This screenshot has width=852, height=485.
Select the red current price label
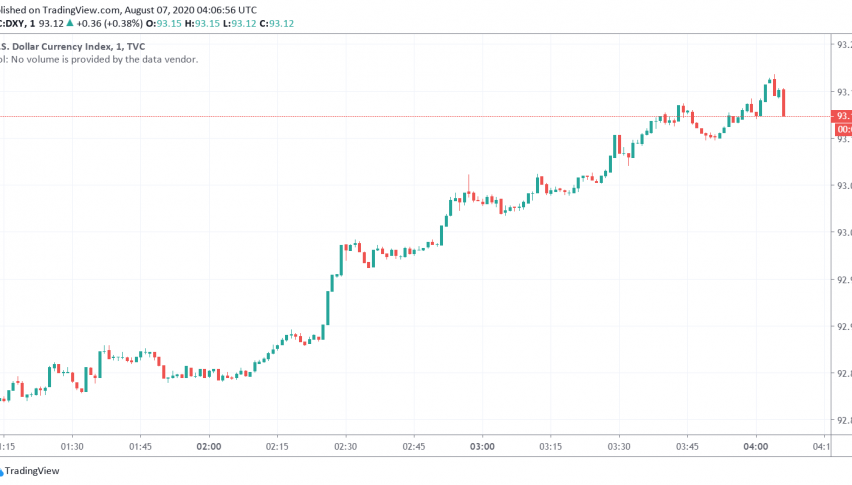coord(843,116)
